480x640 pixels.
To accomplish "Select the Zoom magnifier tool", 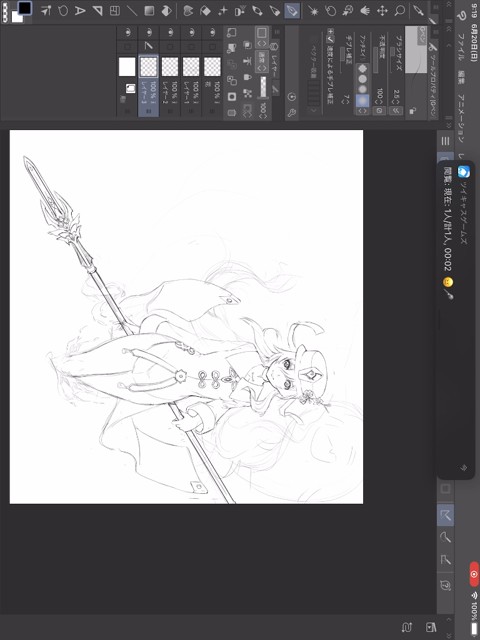I will [399, 11].
